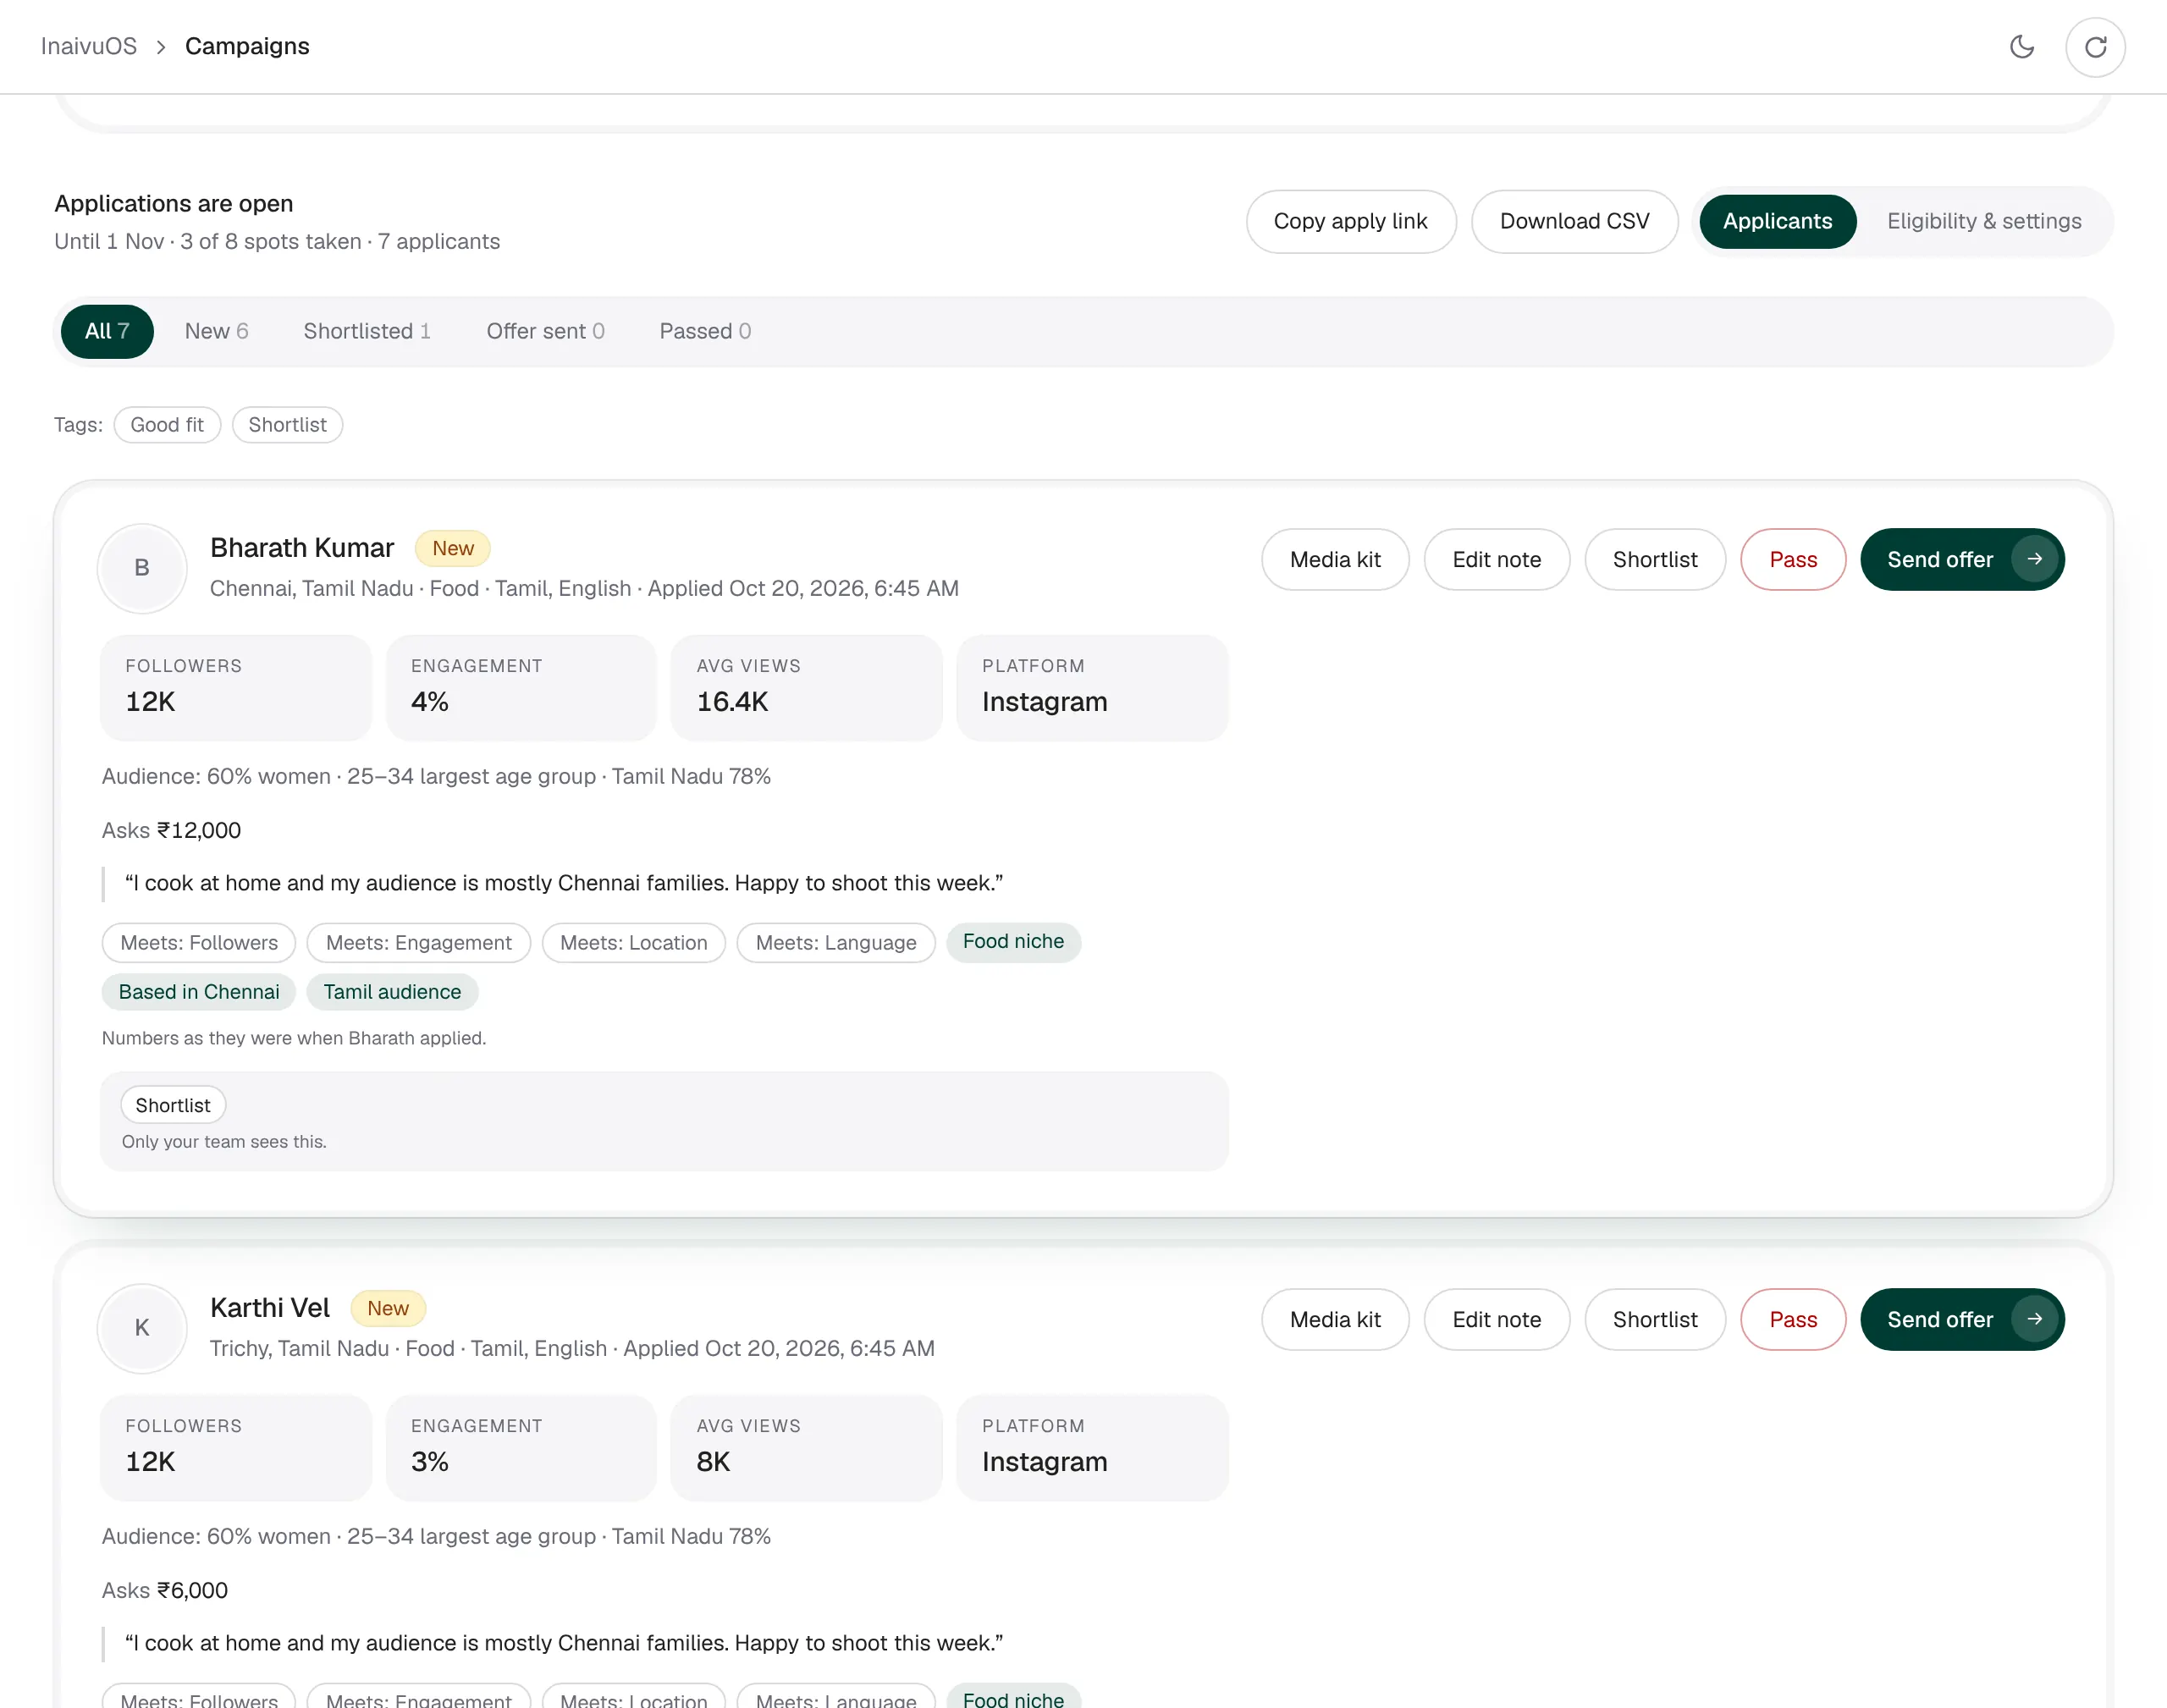
Task: Click Bharath's Meets: Followers chip
Action: click(x=199, y=943)
